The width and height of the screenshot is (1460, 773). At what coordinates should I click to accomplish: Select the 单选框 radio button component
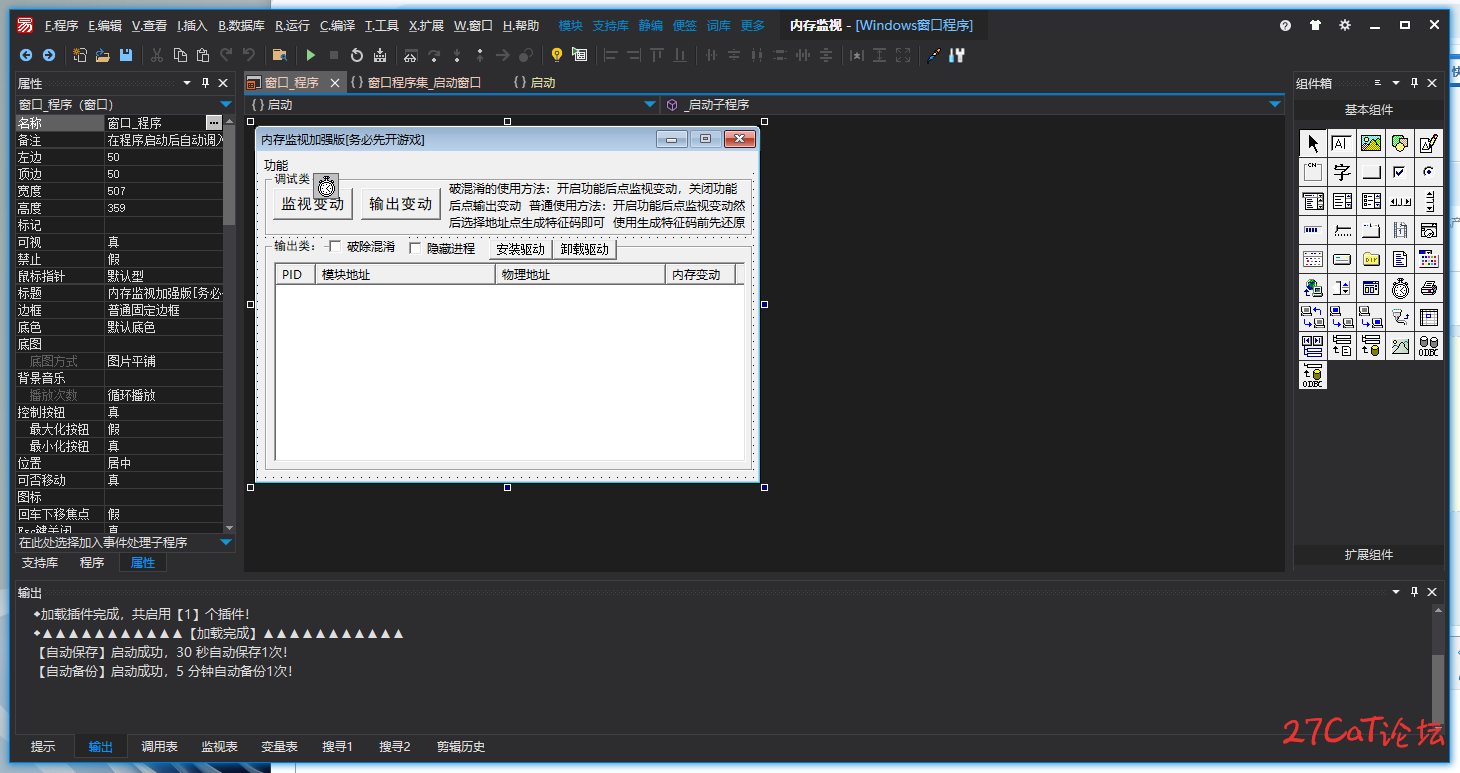1429,171
